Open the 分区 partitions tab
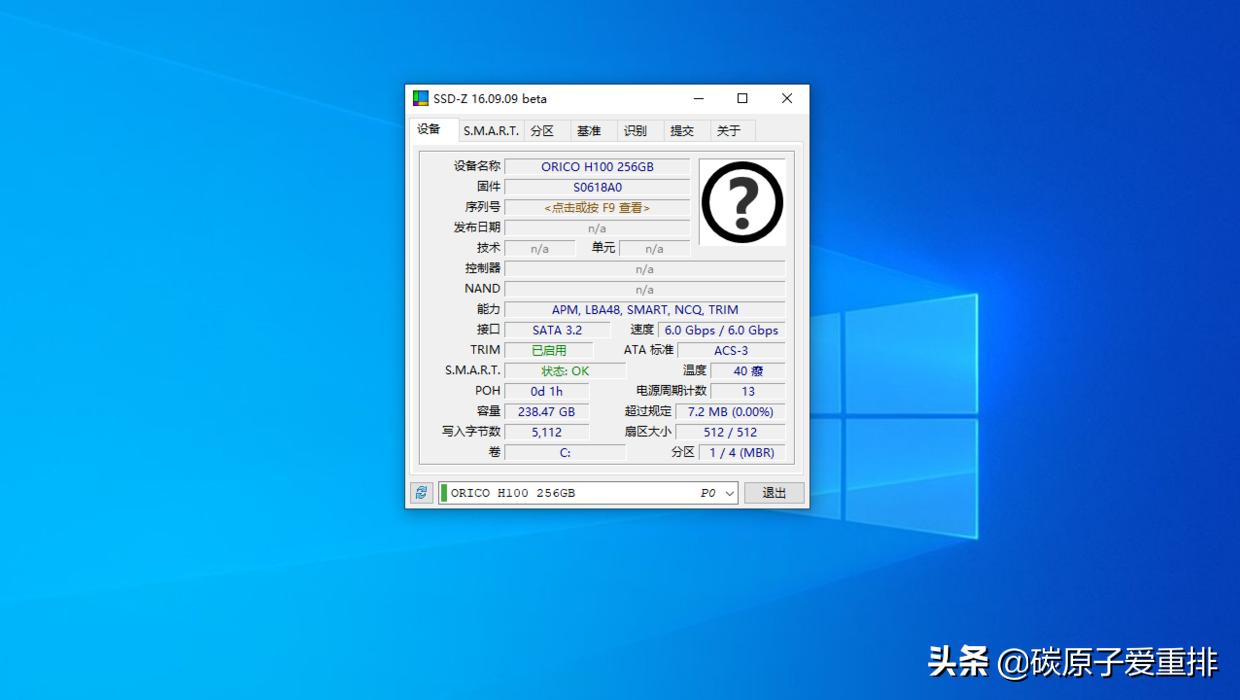The height and width of the screenshot is (700, 1240). coord(544,130)
